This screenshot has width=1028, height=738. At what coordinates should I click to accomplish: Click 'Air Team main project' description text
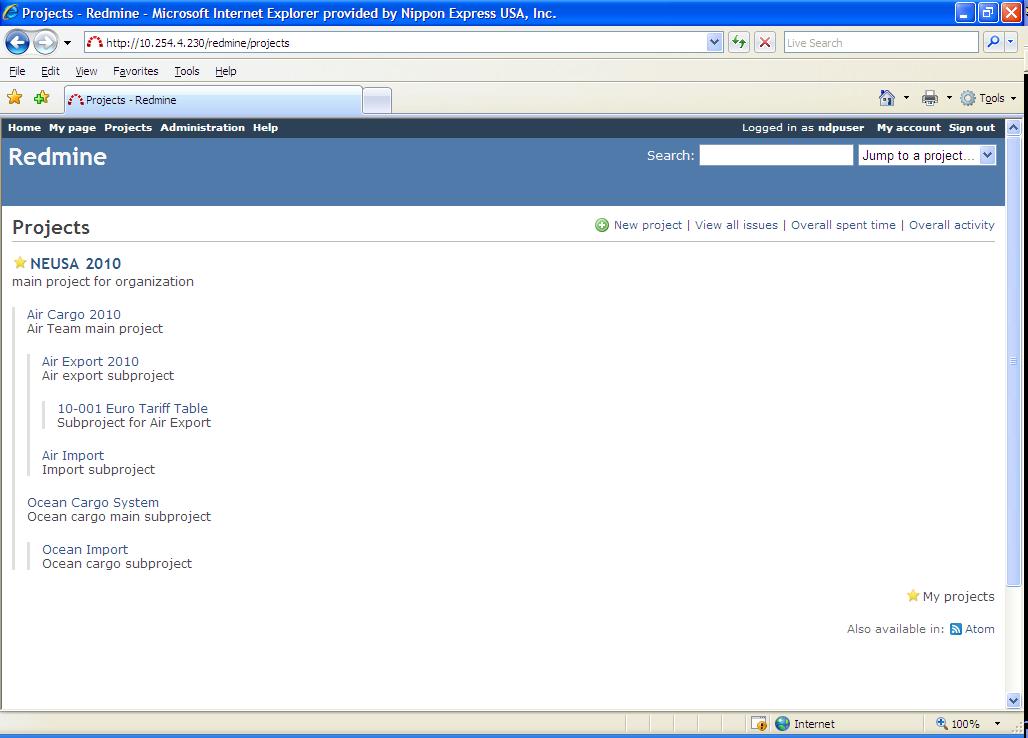[x=95, y=329]
